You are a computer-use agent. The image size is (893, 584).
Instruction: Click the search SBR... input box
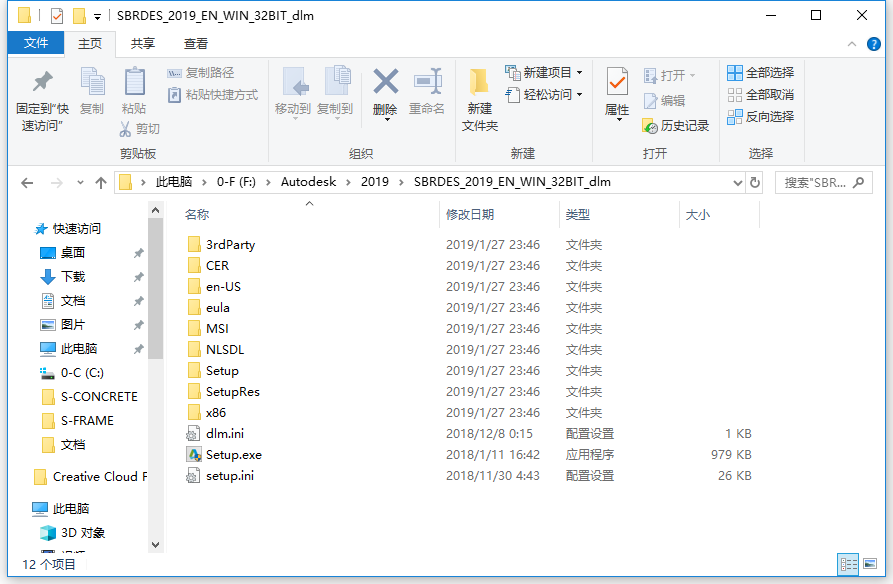pyautogui.click(x=824, y=183)
